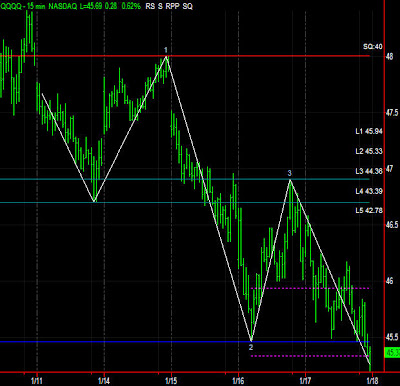This screenshot has width=400, height=386.
Task: Click wave point label 2 at the trough
Action: click(251, 347)
